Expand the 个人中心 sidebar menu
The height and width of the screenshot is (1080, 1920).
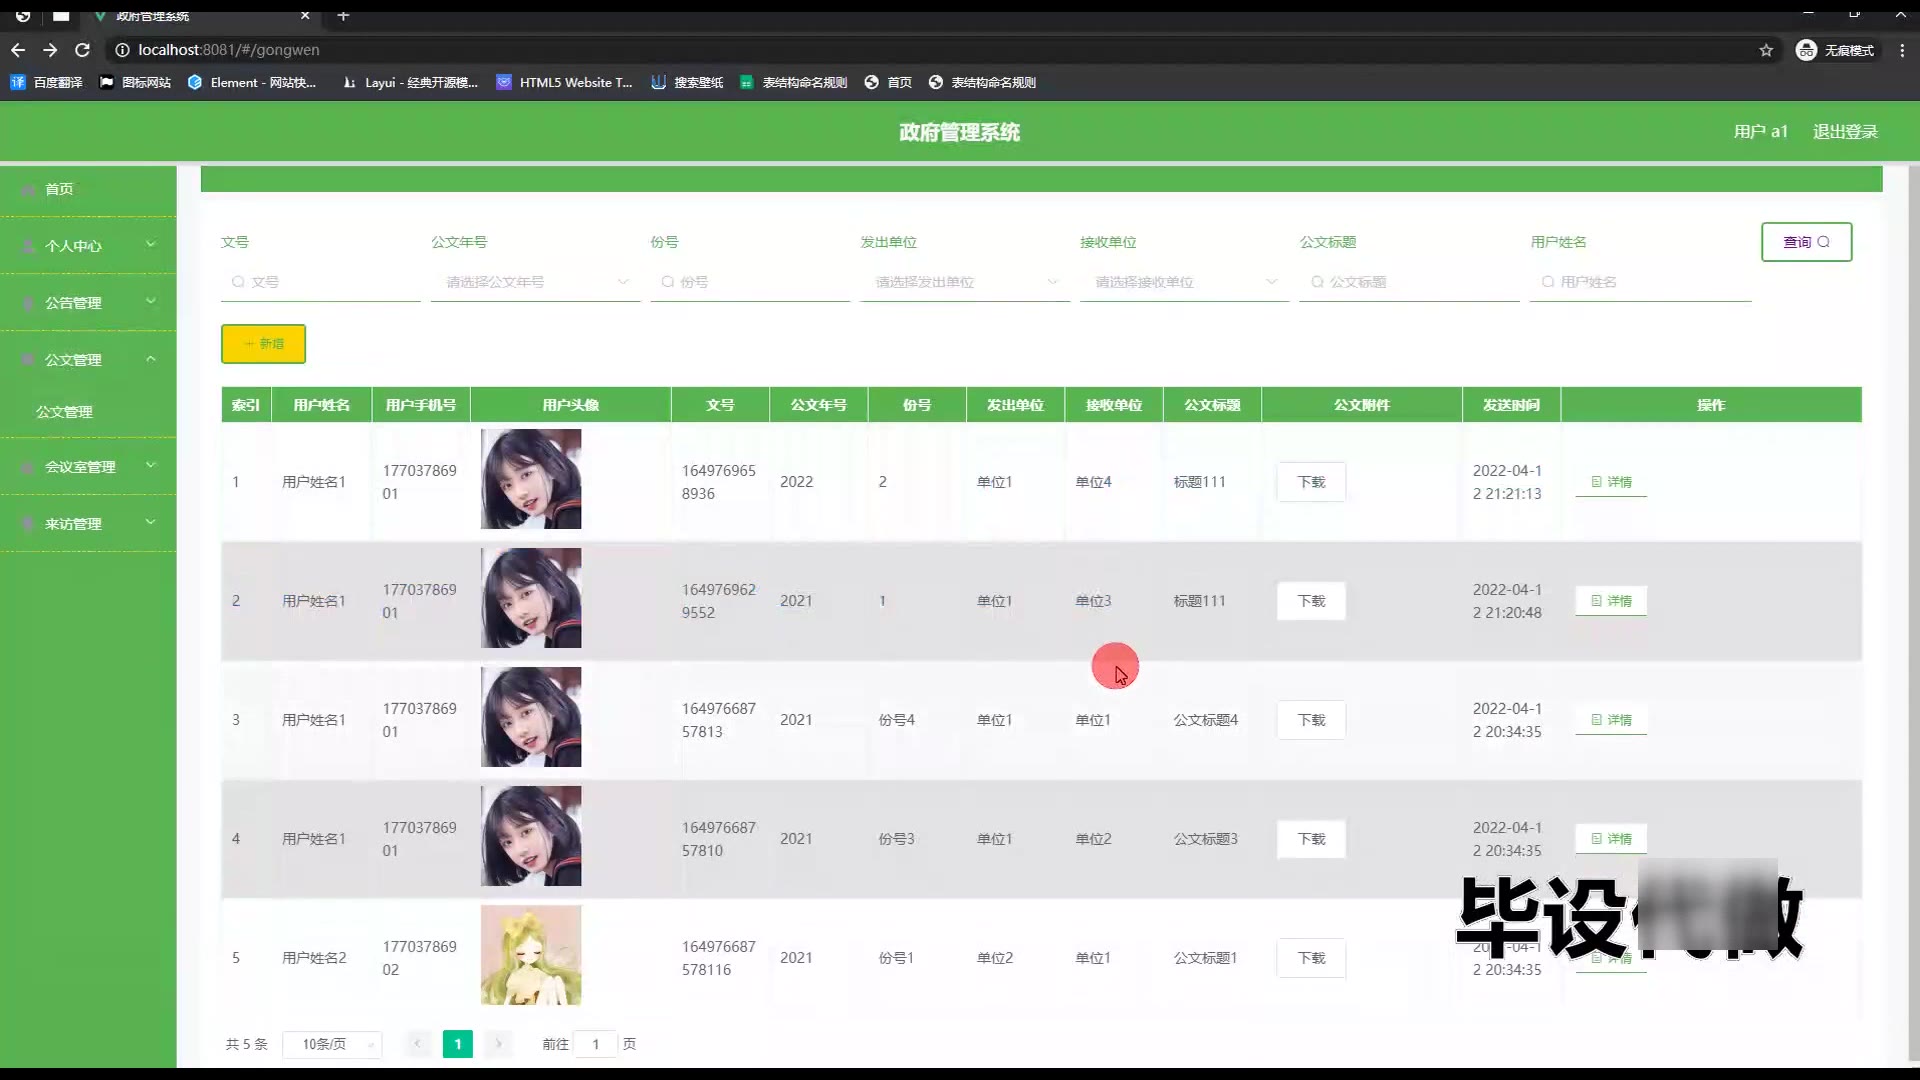pos(88,245)
